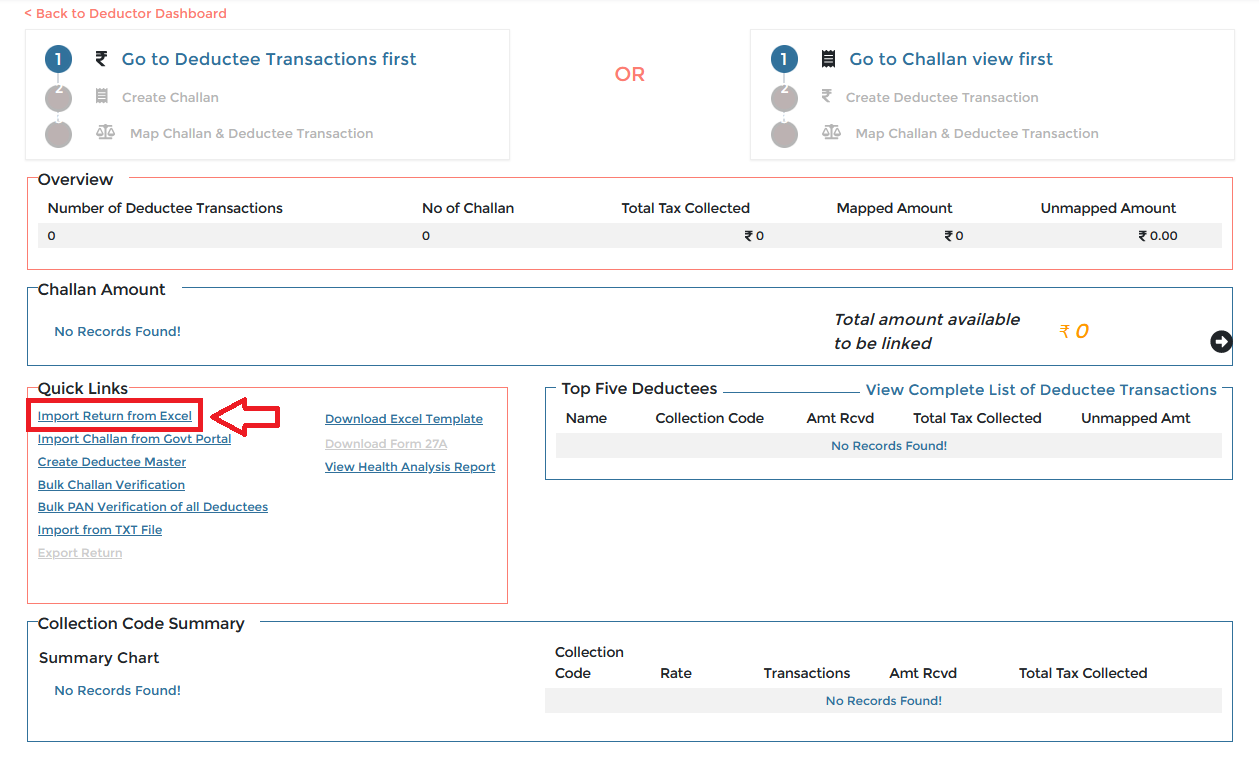1259x764 pixels.
Task: Click the Unmapped Amt column header
Action: coord(1135,418)
